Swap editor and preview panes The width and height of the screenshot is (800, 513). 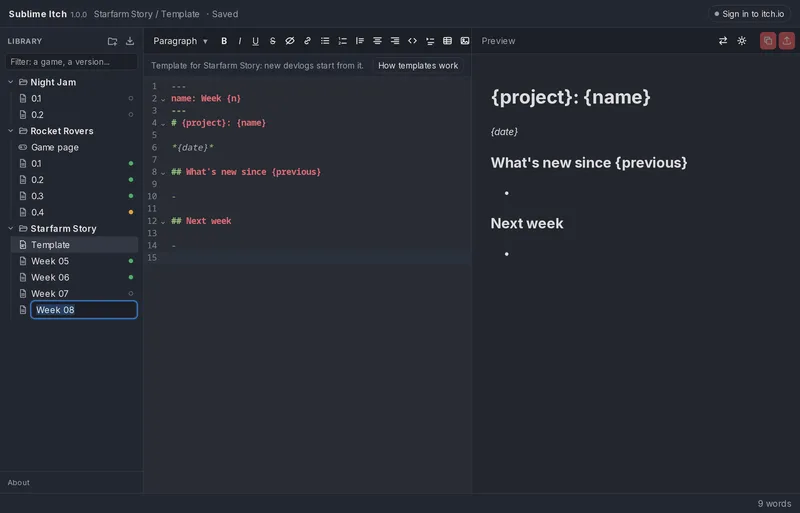[723, 41]
